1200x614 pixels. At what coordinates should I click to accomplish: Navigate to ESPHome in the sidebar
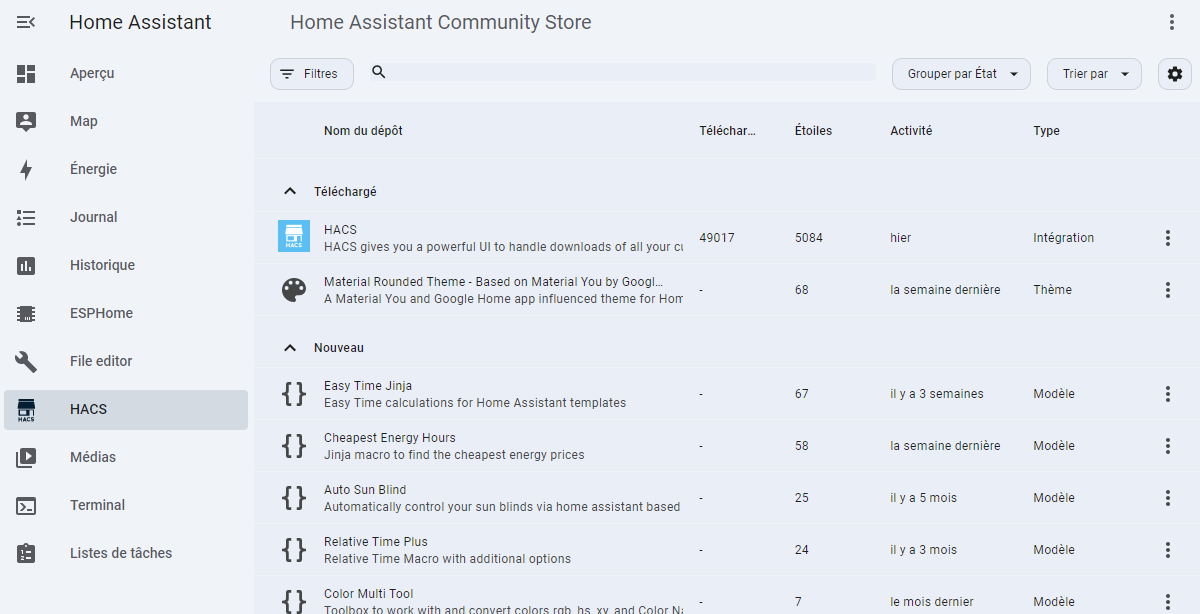[x=126, y=313]
